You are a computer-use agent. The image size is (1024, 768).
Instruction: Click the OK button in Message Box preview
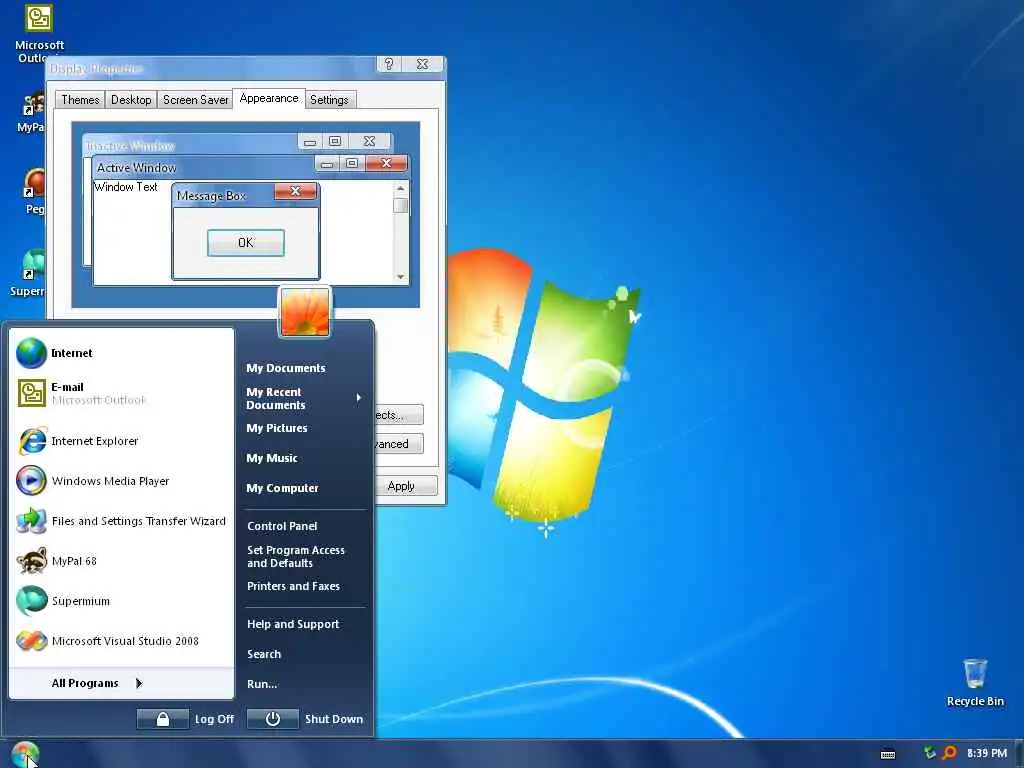[246, 243]
